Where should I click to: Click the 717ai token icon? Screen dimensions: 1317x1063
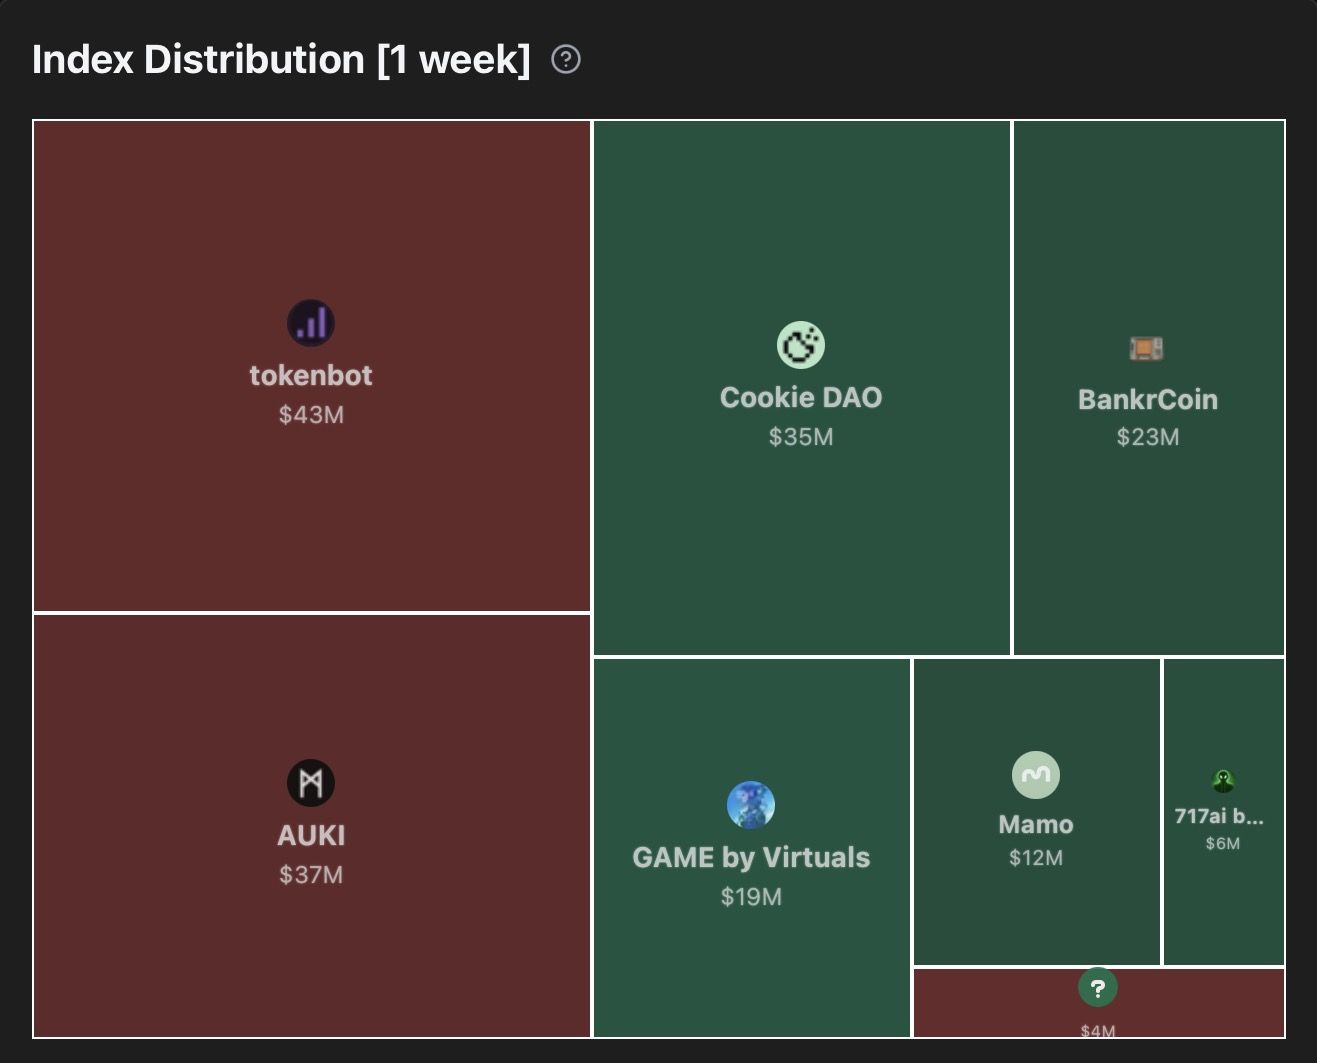[1223, 781]
